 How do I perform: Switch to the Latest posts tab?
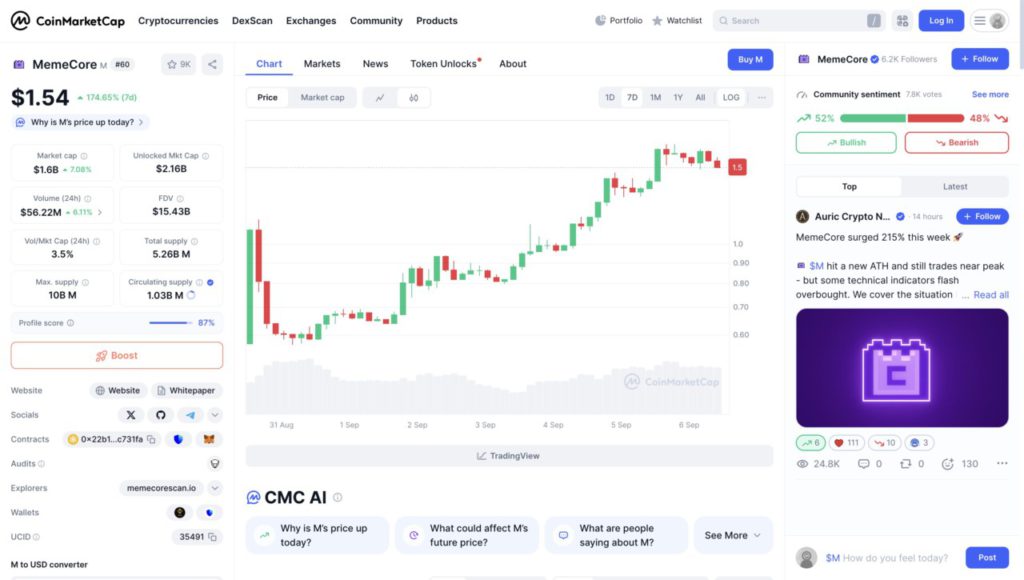[955, 186]
